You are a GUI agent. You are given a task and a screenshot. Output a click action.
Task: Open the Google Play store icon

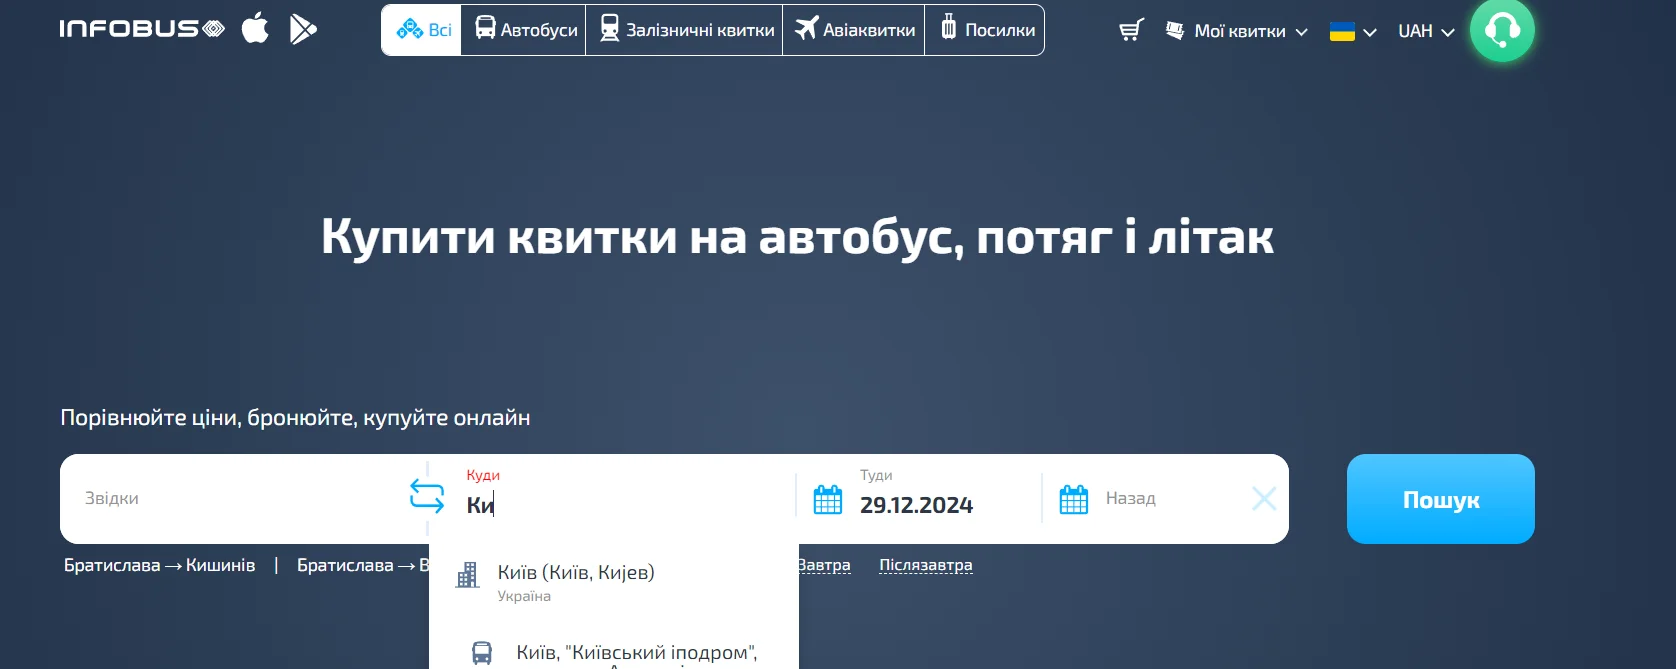(303, 29)
